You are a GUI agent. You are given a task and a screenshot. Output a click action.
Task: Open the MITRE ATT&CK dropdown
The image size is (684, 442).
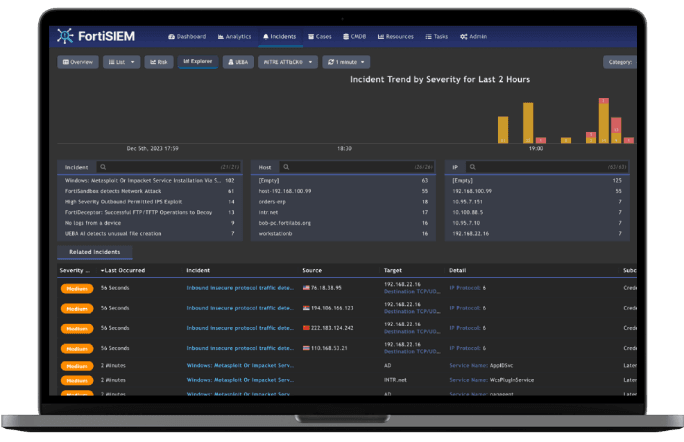tap(288, 62)
